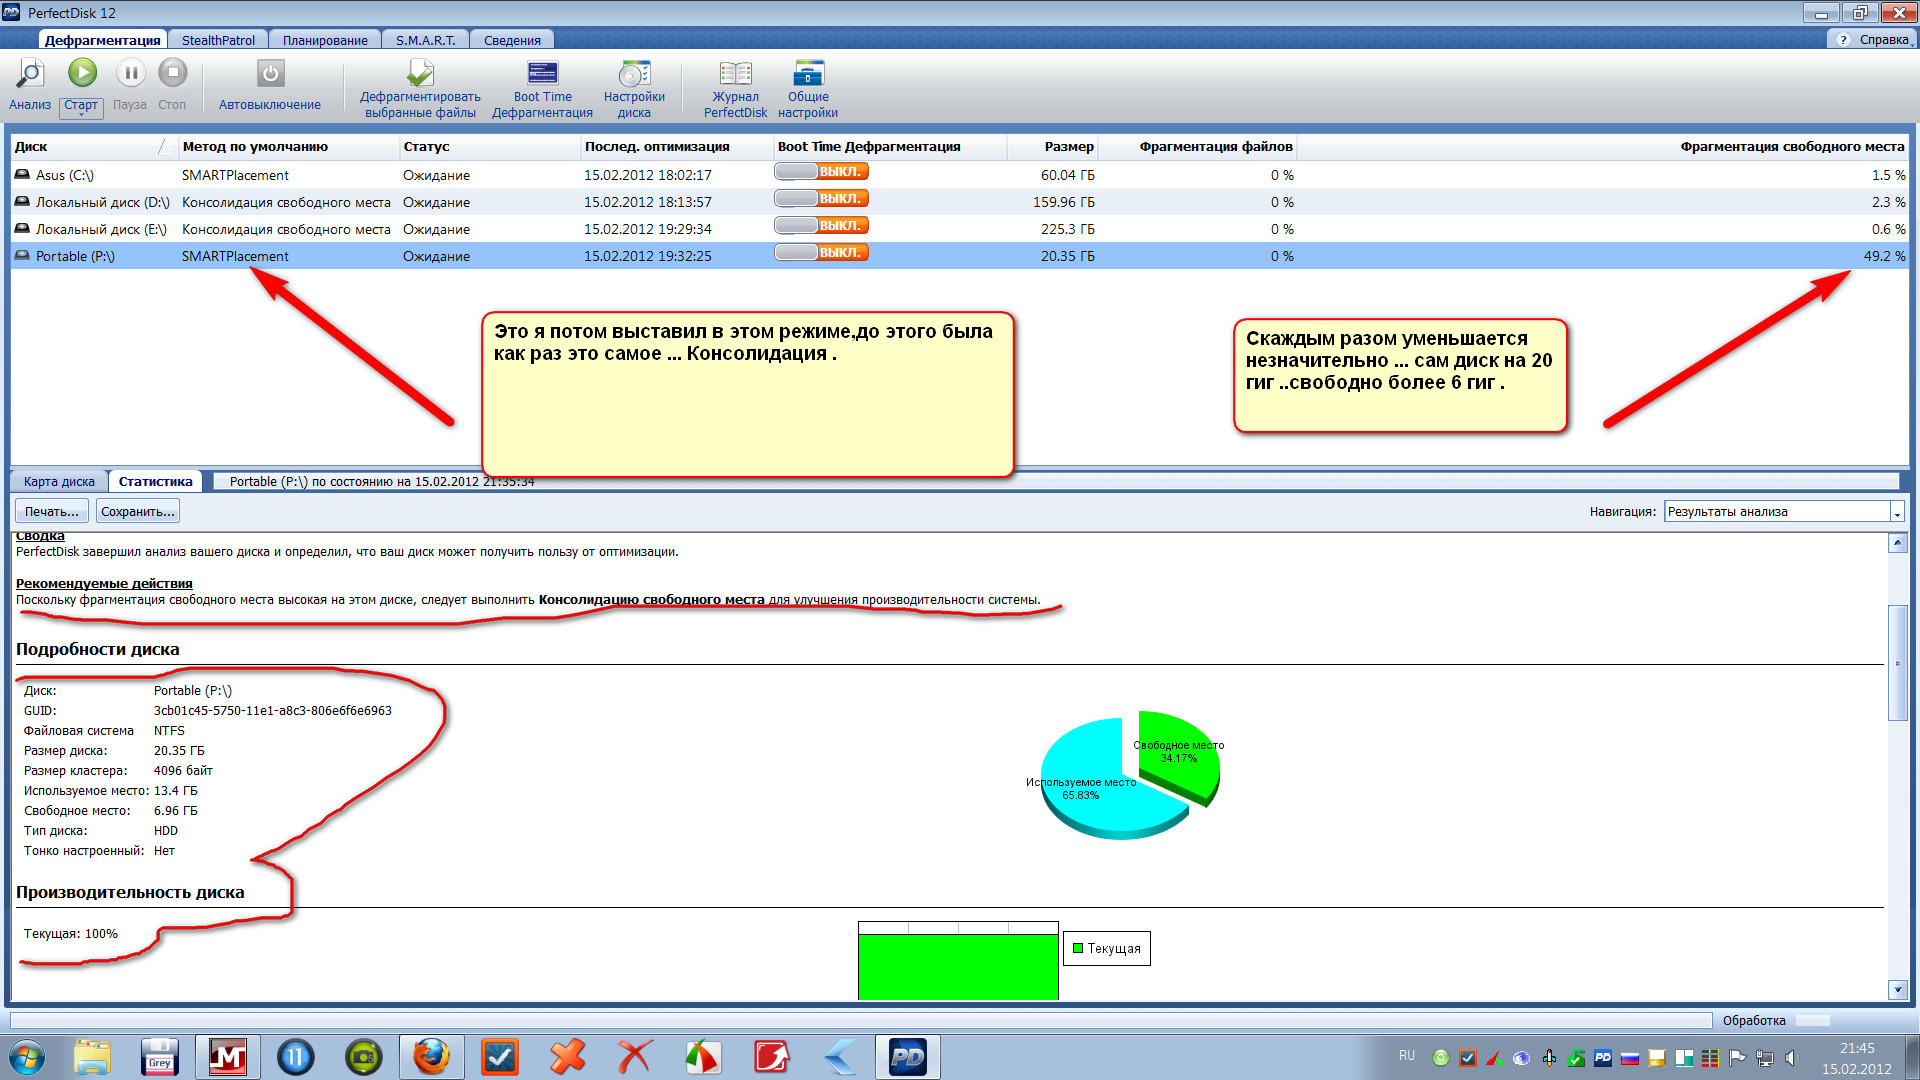Screen dimensions: 1920x1080
Task: Click the Стоп stop icon
Action: click(172, 72)
